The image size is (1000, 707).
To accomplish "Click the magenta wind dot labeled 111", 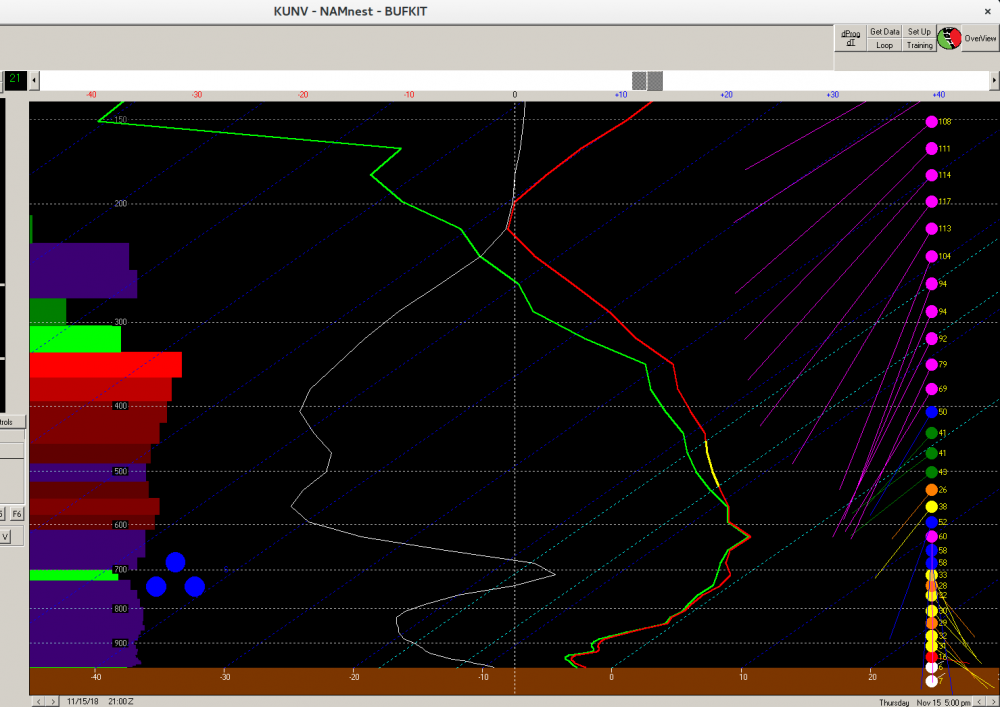I will (932, 149).
